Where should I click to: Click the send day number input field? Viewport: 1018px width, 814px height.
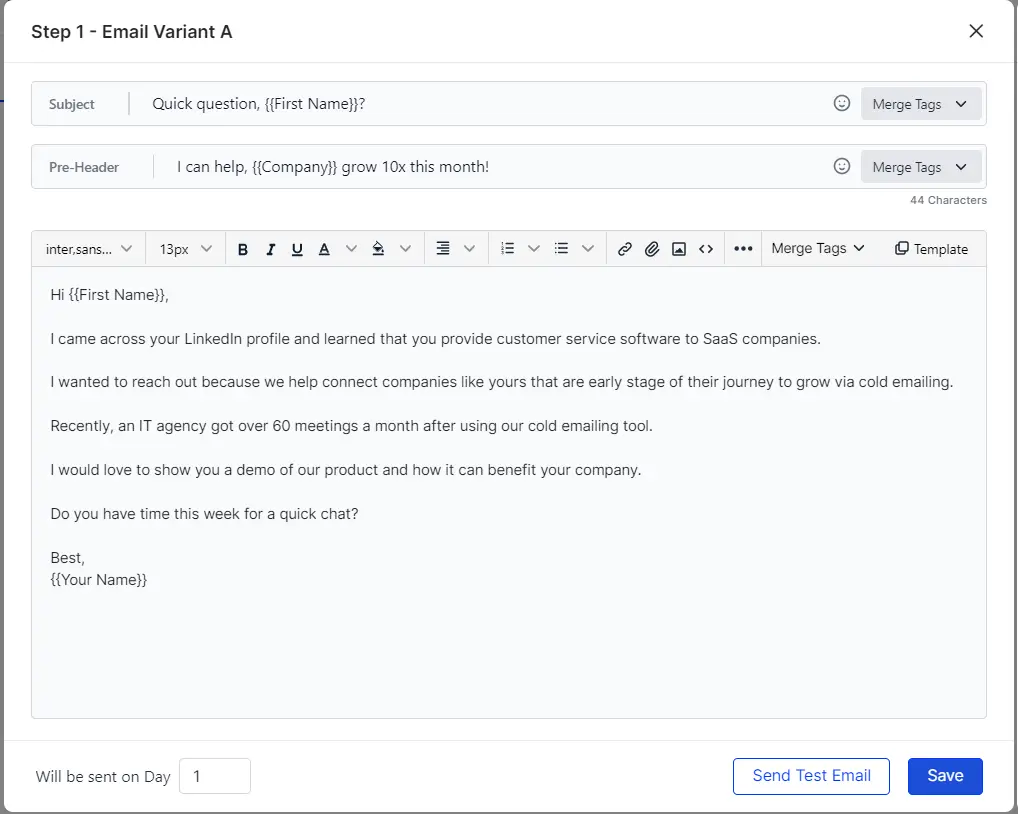click(214, 777)
